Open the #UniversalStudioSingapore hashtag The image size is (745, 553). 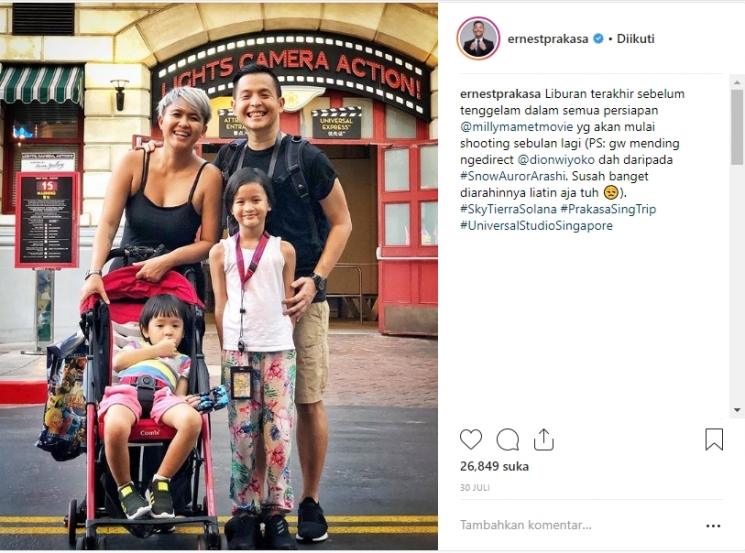click(x=536, y=226)
